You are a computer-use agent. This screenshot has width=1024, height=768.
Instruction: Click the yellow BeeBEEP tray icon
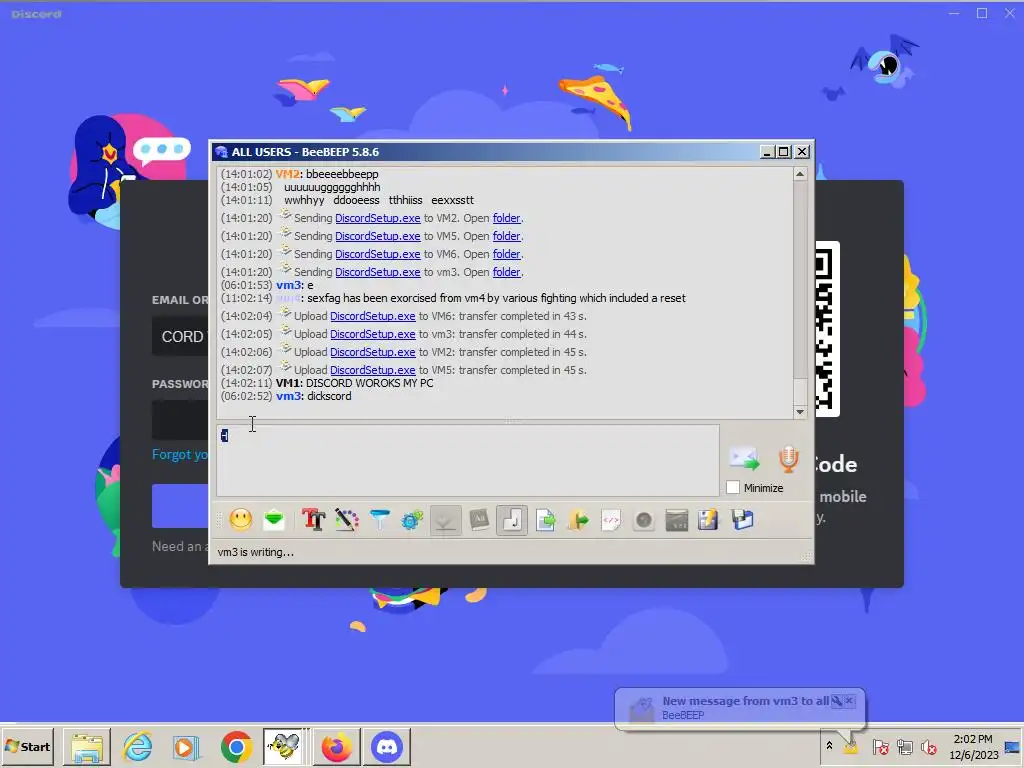click(x=851, y=746)
